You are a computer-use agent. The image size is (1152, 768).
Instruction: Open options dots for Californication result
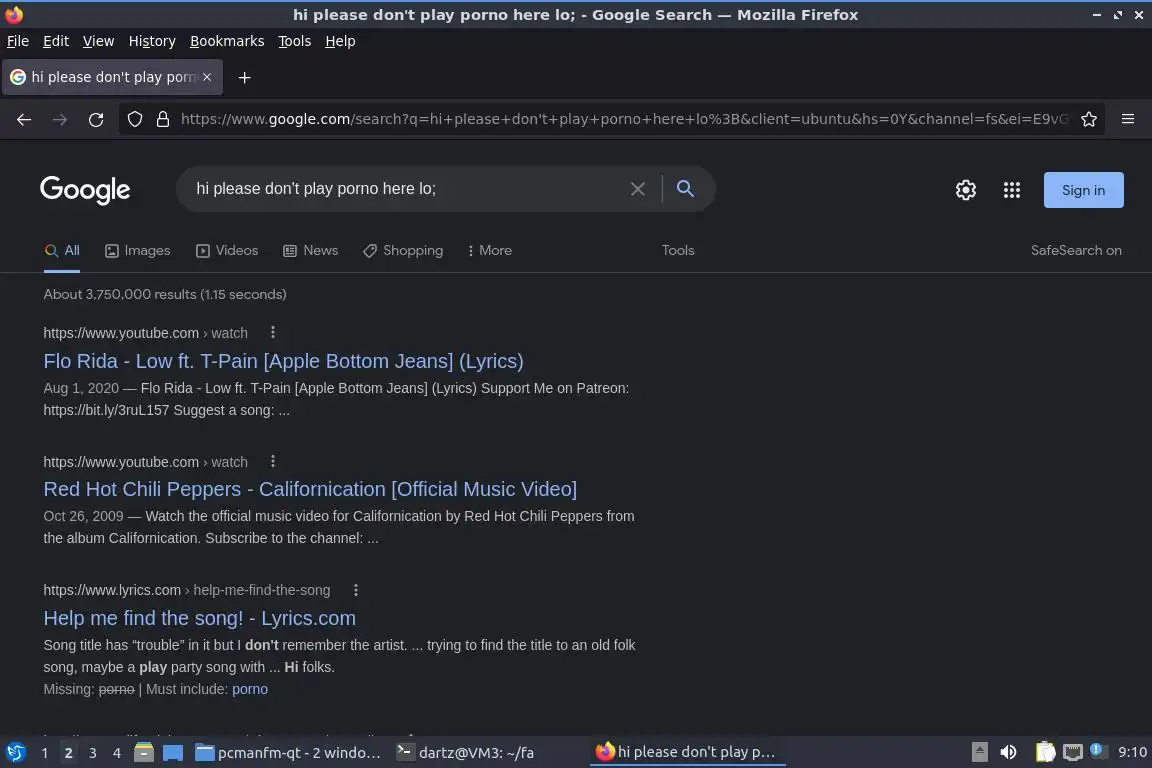pos(273,462)
